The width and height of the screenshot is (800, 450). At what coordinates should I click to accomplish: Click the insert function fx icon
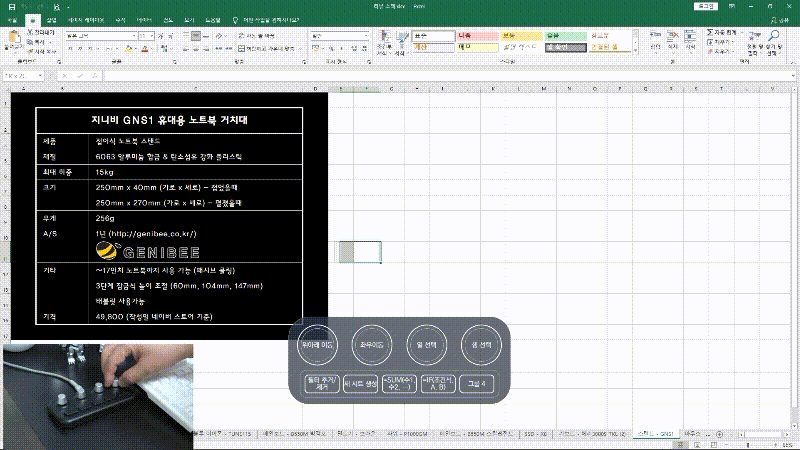tap(94, 76)
